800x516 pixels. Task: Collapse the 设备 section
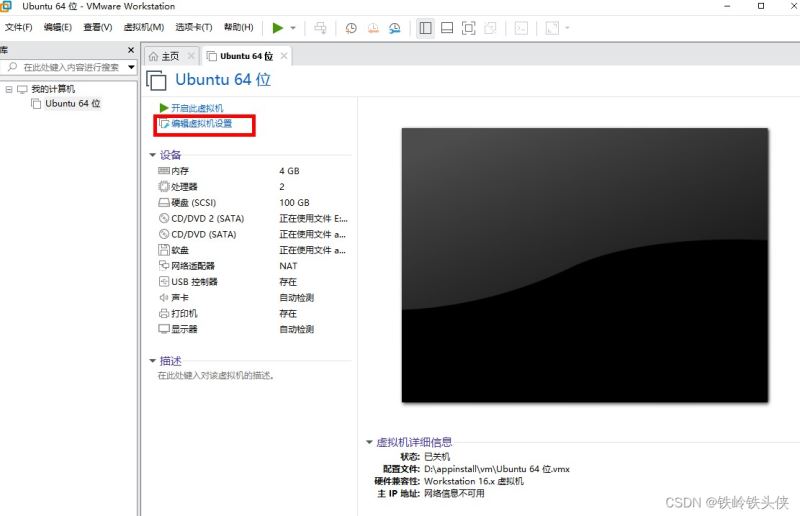pos(152,155)
